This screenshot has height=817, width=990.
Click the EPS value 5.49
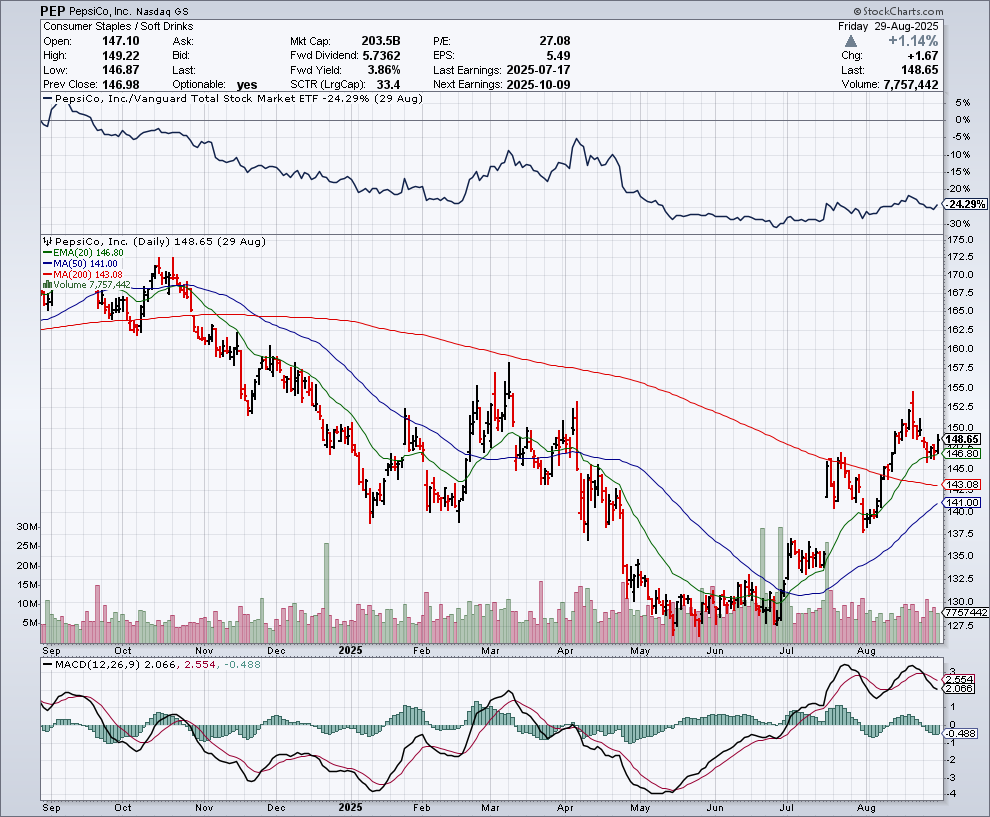[559, 56]
